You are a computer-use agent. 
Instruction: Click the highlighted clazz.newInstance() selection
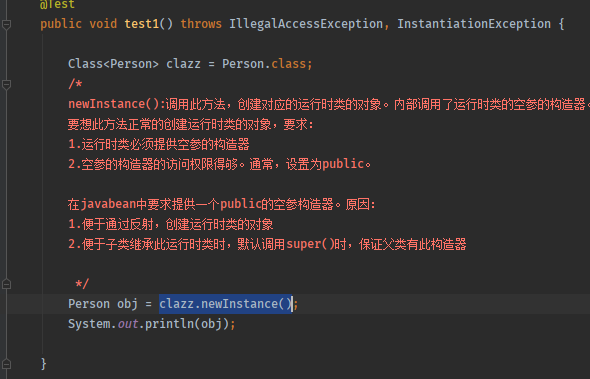225,304
